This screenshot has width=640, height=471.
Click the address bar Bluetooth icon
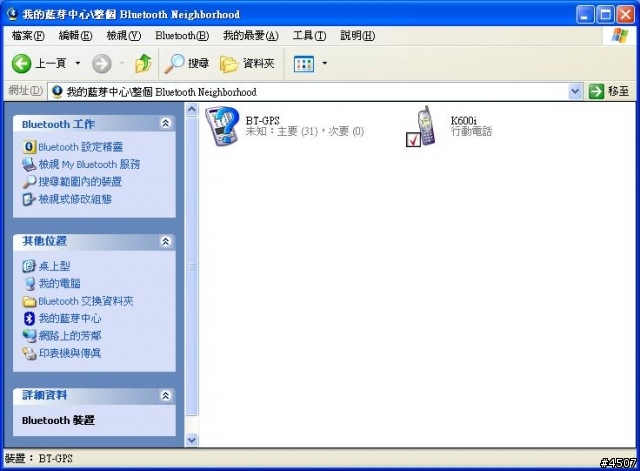click(x=57, y=92)
